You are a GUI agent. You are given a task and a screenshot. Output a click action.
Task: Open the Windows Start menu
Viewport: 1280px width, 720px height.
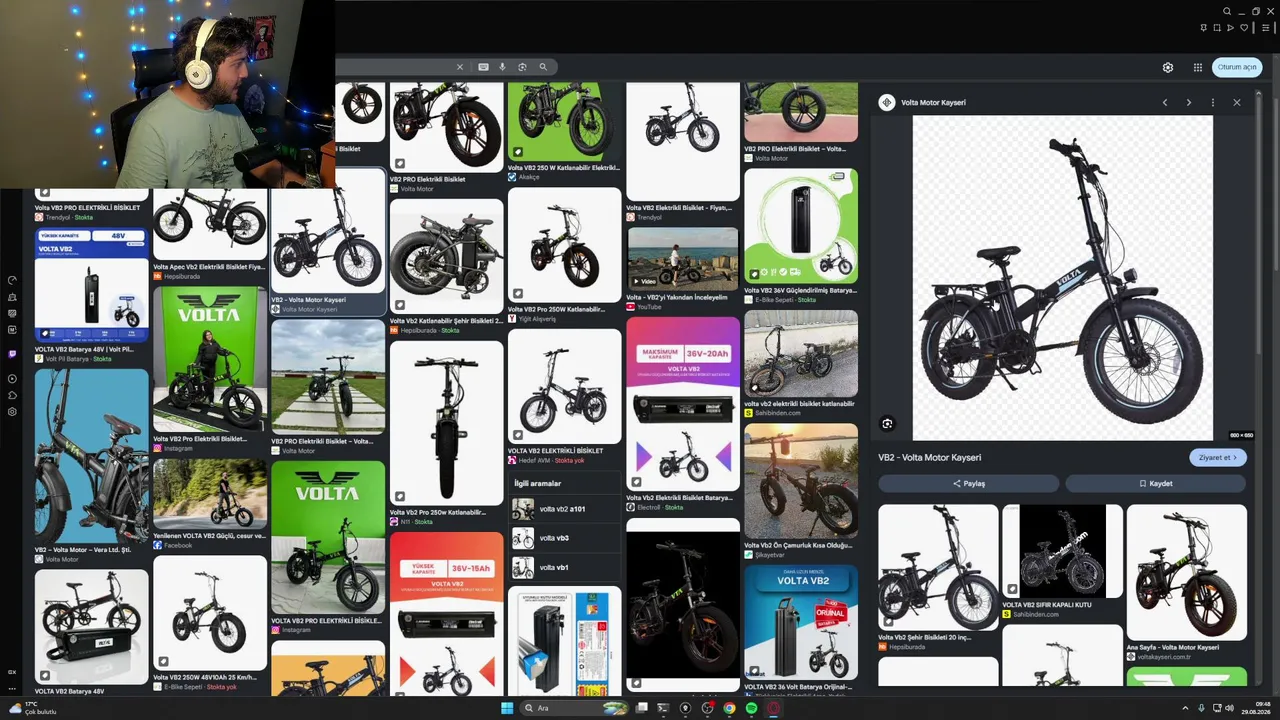pos(507,708)
